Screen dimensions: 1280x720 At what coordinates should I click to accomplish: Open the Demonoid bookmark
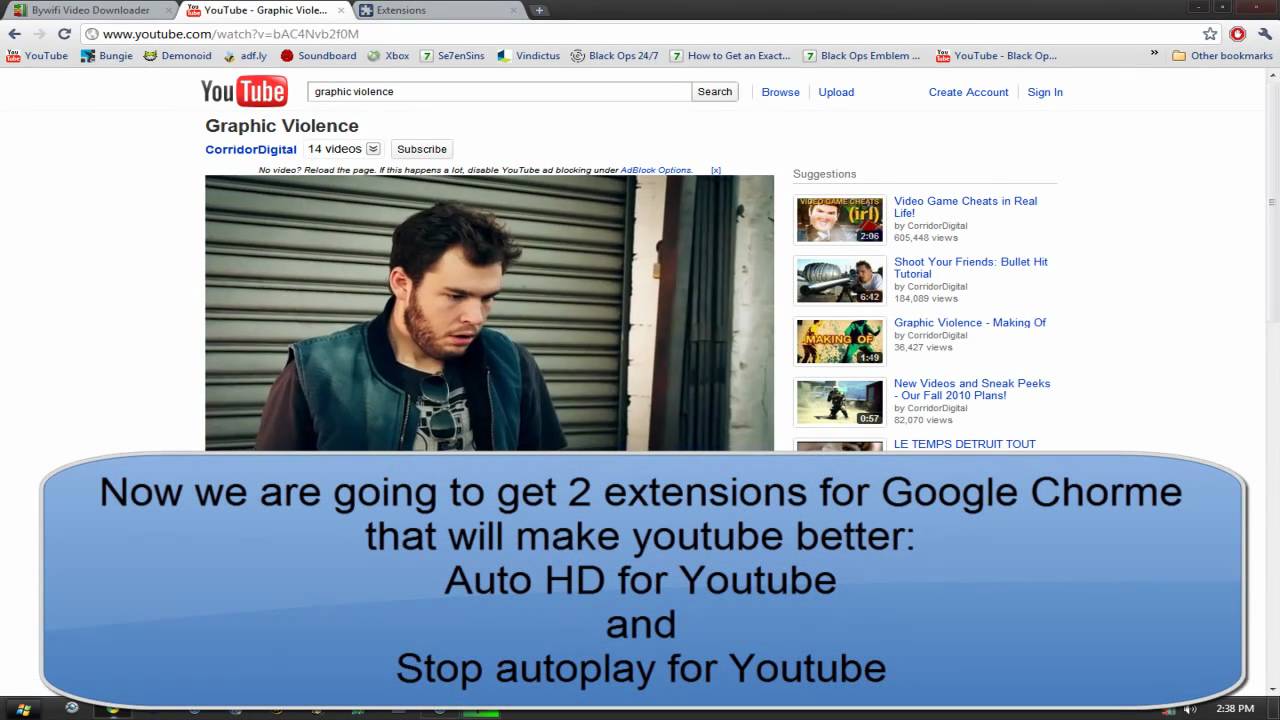178,56
